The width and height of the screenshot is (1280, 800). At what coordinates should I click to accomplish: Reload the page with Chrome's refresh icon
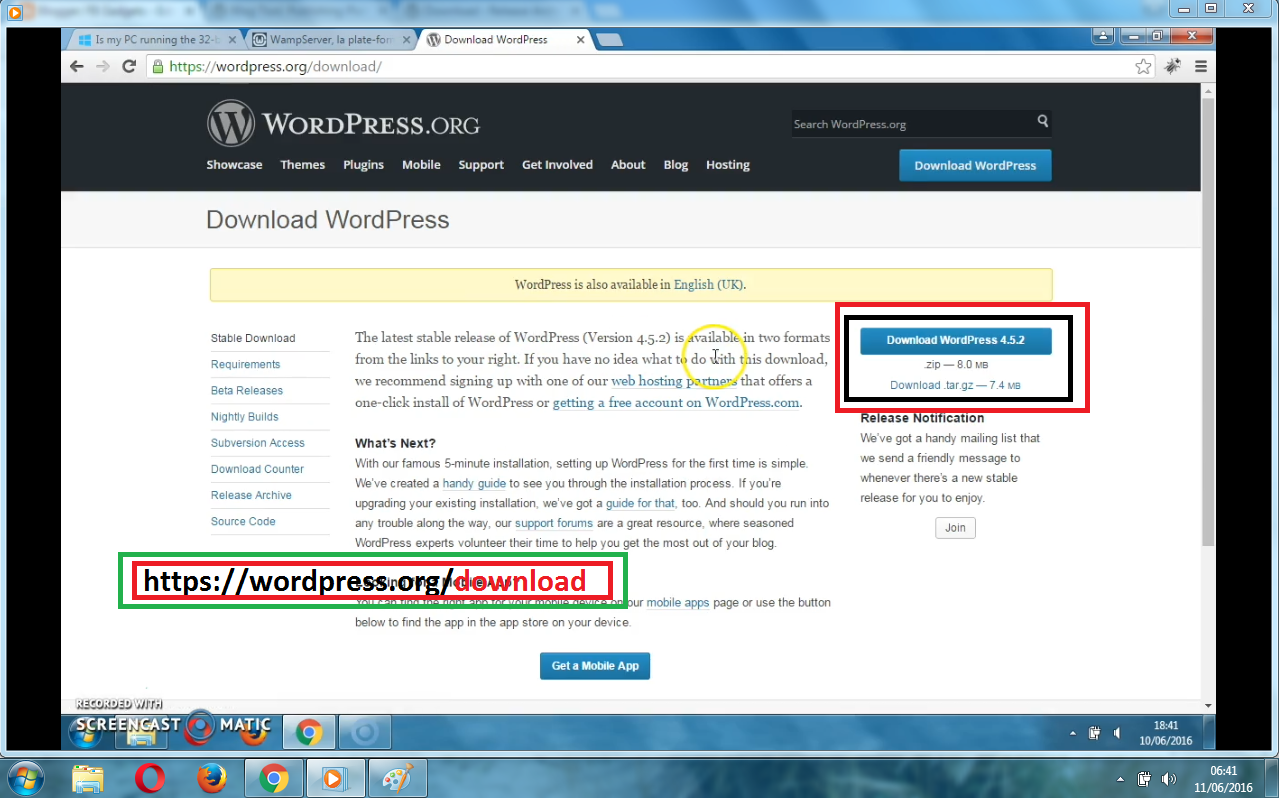129,67
